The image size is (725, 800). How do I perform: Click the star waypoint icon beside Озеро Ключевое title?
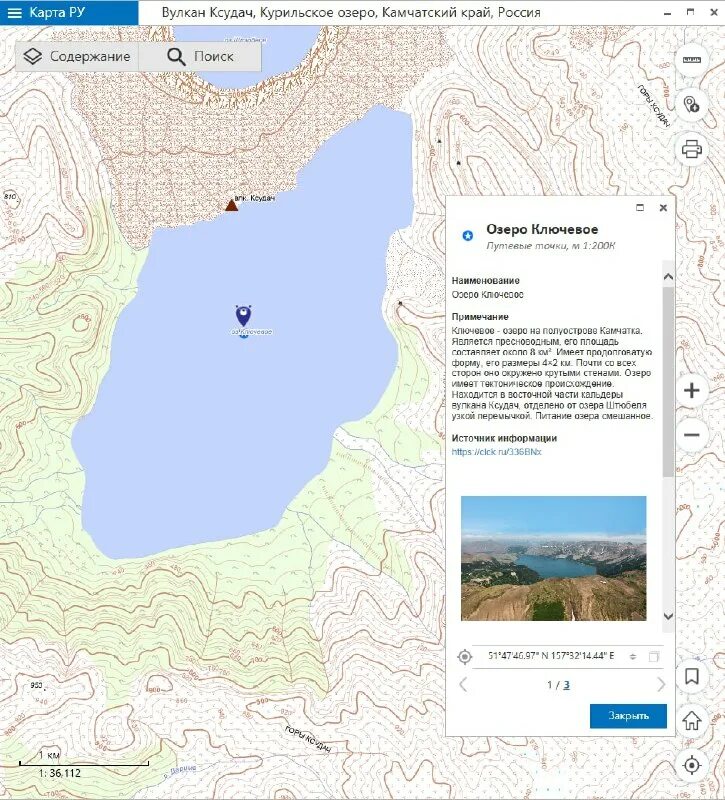[x=467, y=235]
